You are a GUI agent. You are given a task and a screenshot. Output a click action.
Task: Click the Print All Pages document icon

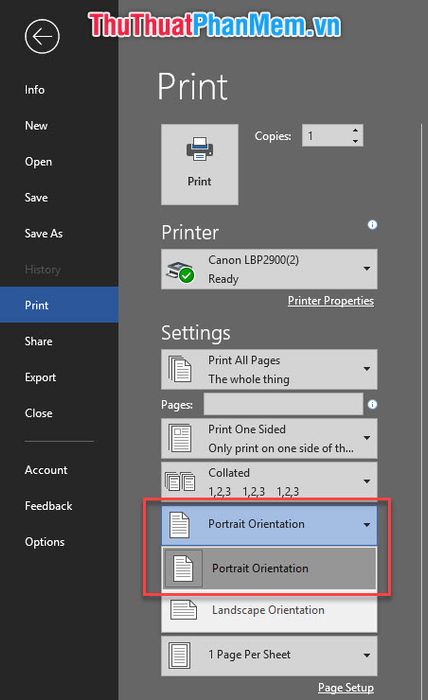pos(179,369)
